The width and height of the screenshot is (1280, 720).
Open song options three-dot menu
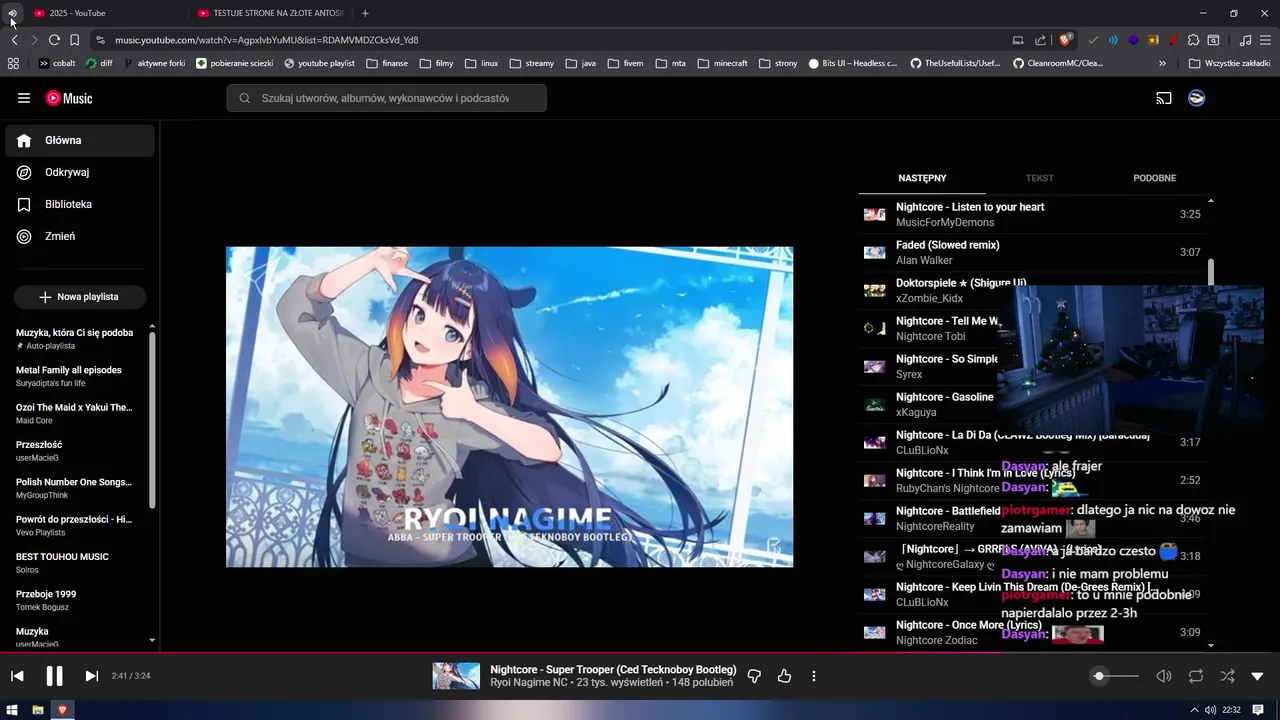pyautogui.click(x=814, y=676)
